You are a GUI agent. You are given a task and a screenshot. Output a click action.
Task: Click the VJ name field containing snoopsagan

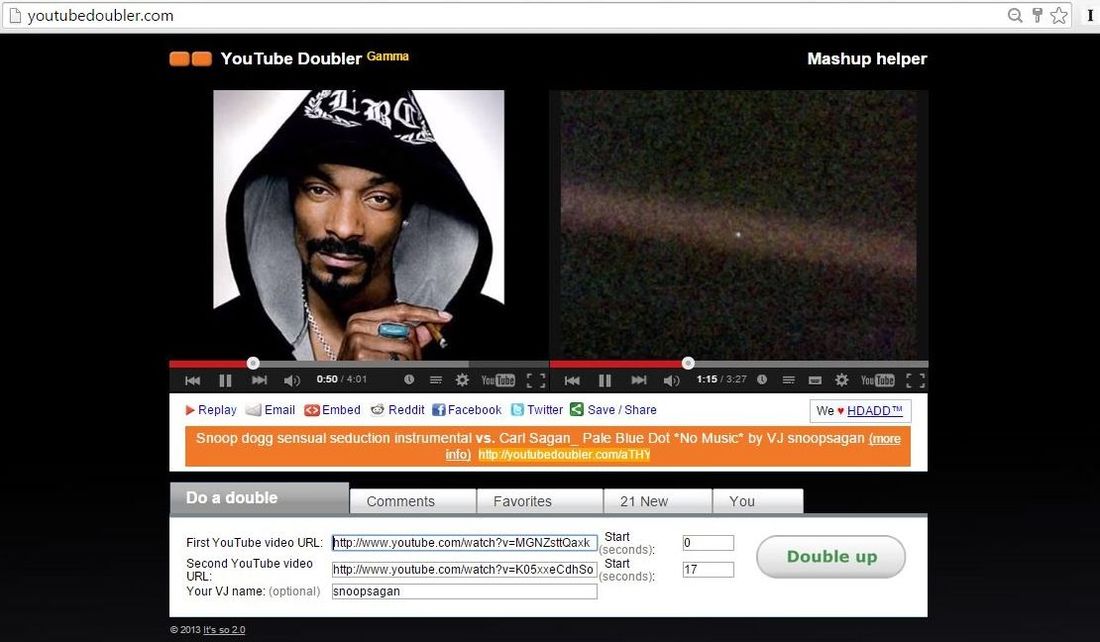pyautogui.click(x=464, y=591)
